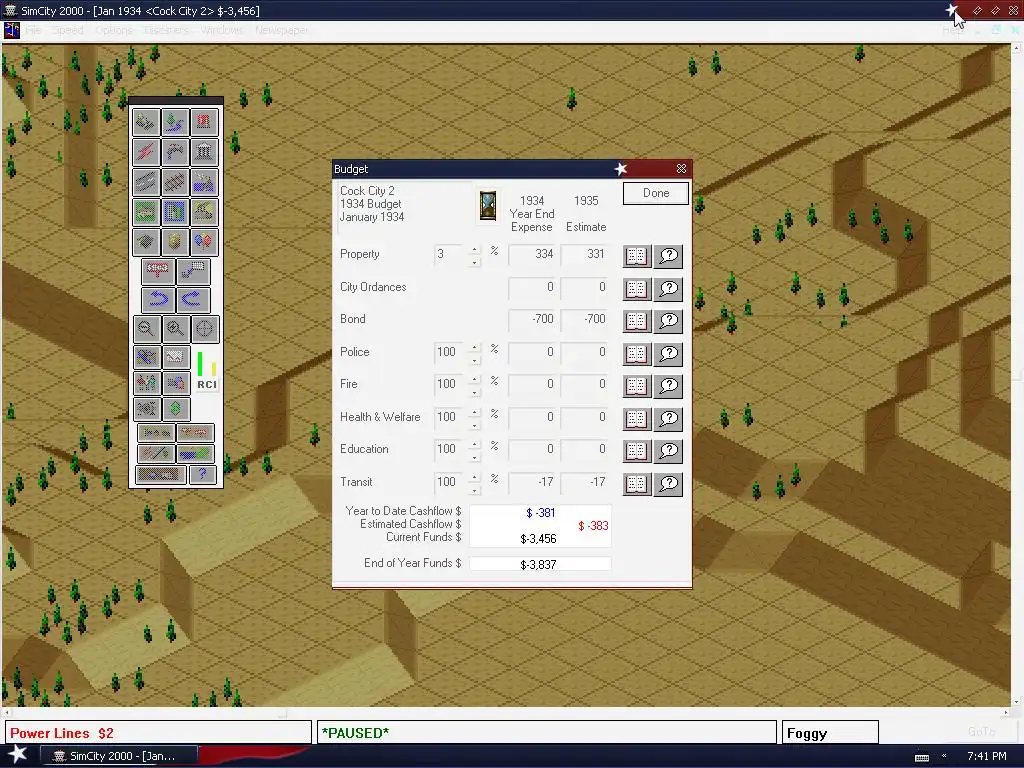Image resolution: width=1024 pixels, height=768 pixels.
Task: Open the Police books detail
Action: 636,353
